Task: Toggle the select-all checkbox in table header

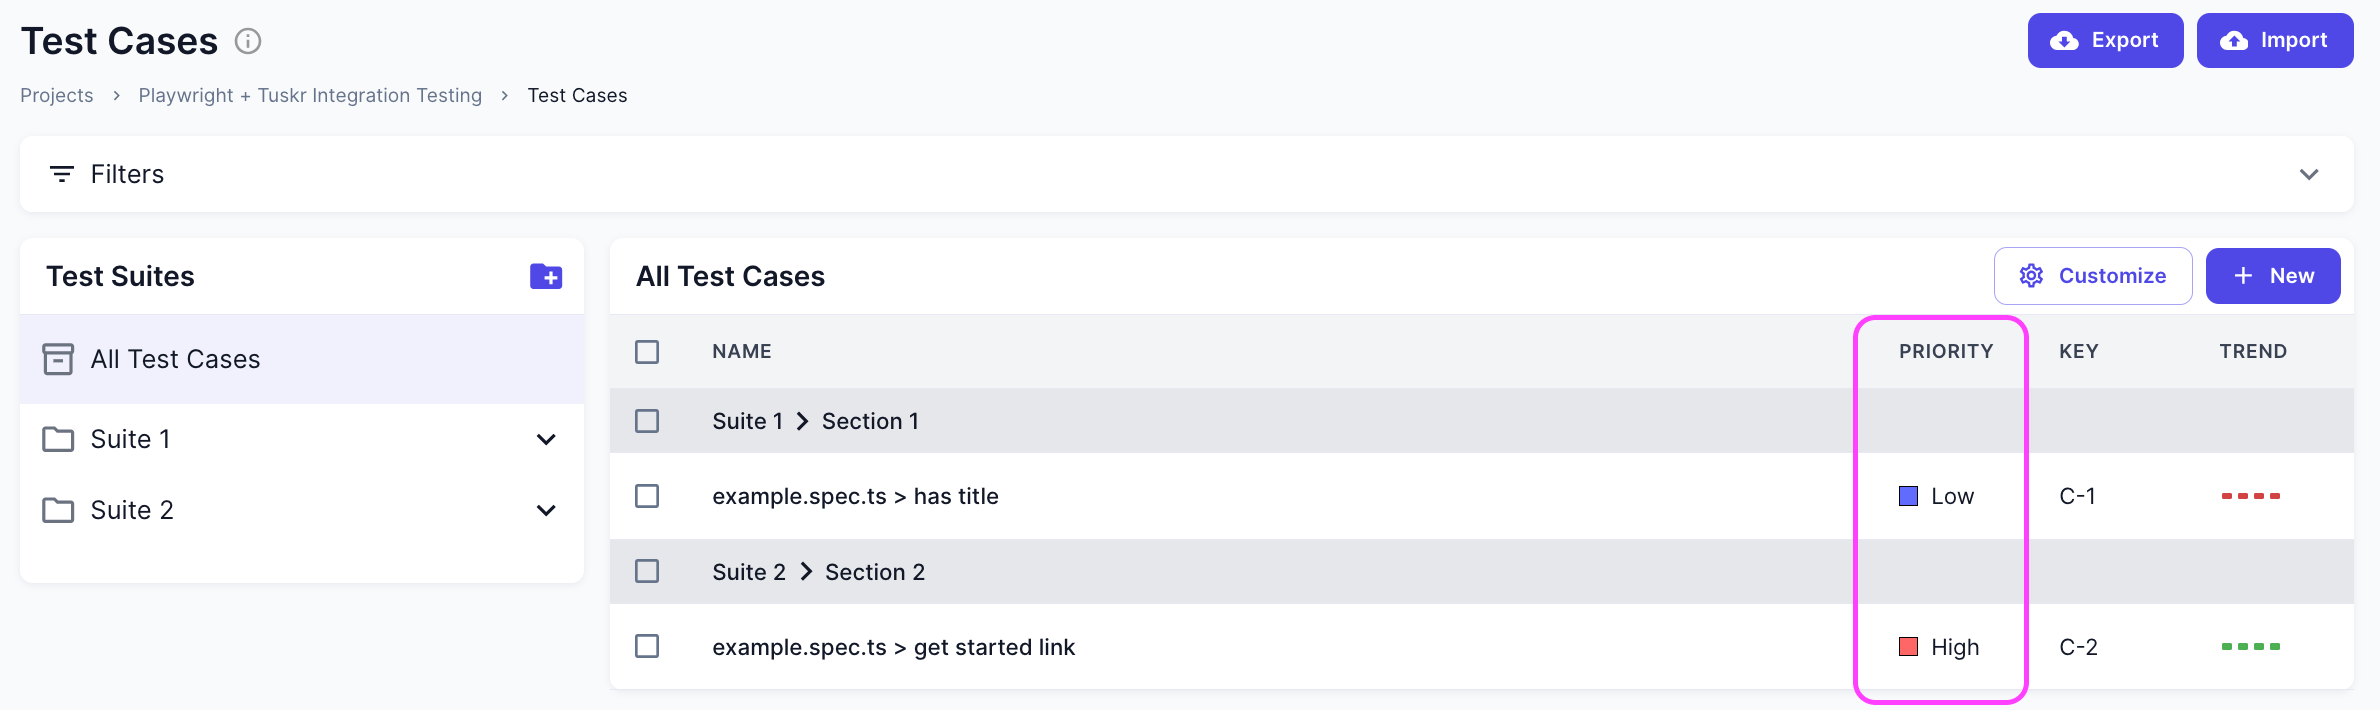Action: click(x=647, y=352)
